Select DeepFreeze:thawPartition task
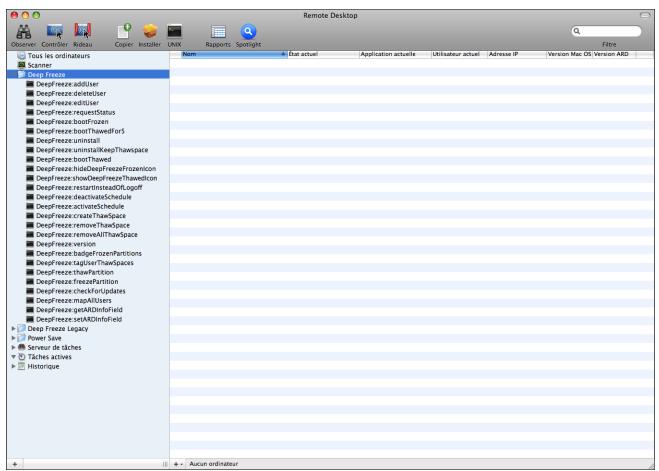 click(x=74, y=272)
